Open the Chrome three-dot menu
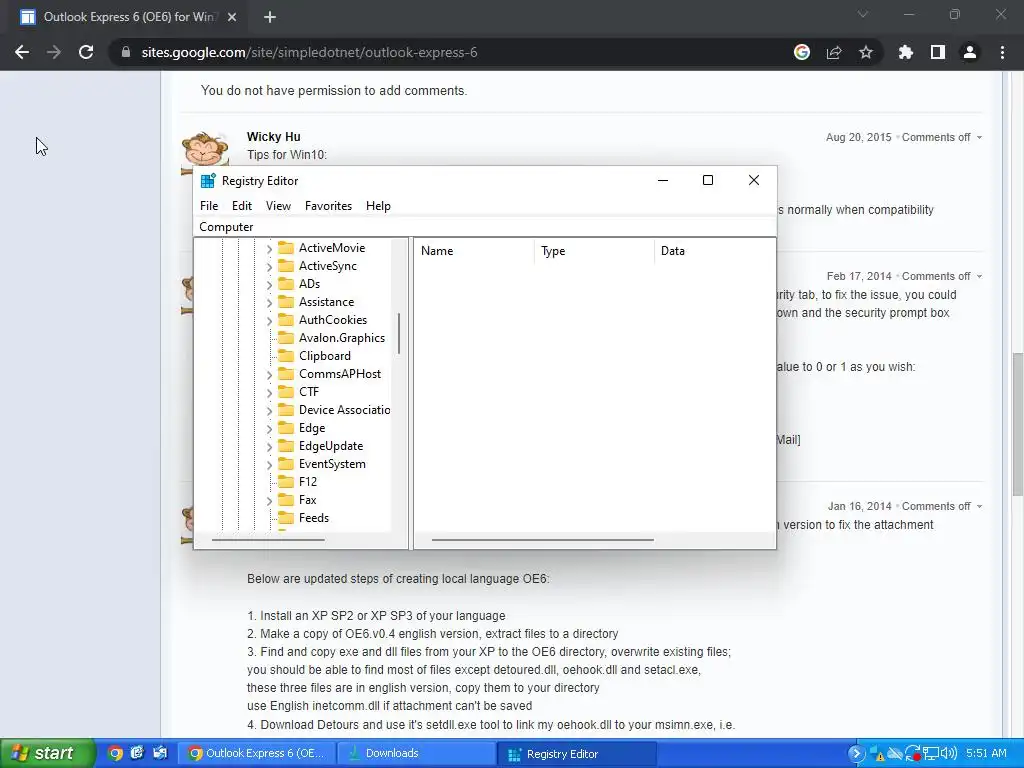Image resolution: width=1024 pixels, height=768 pixels. [1002, 52]
